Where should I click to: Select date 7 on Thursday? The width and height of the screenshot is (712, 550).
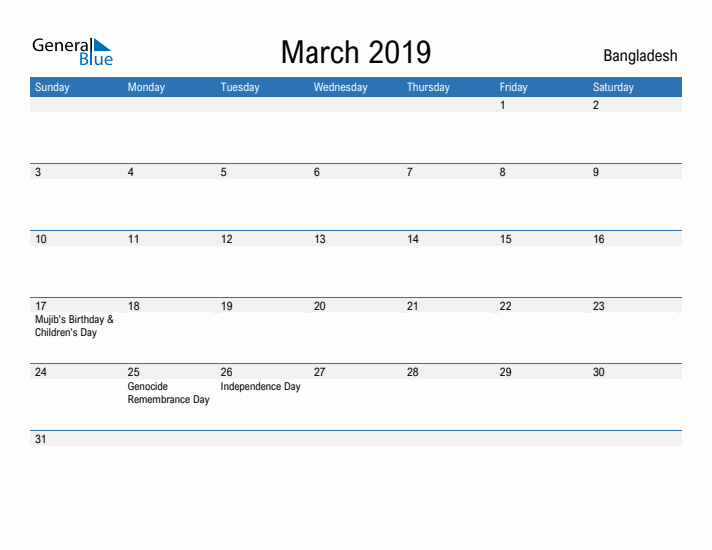410,172
